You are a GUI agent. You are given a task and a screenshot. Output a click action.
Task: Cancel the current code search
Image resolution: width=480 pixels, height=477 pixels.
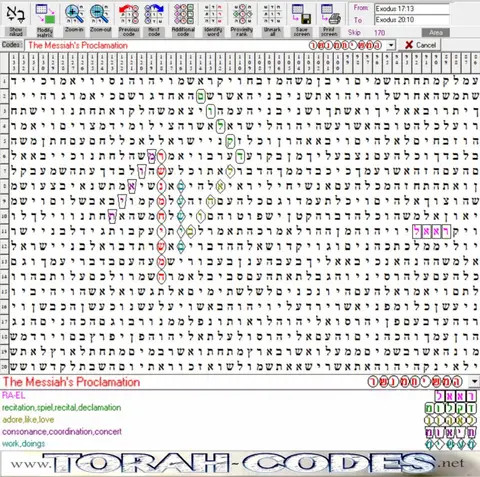[420, 45]
